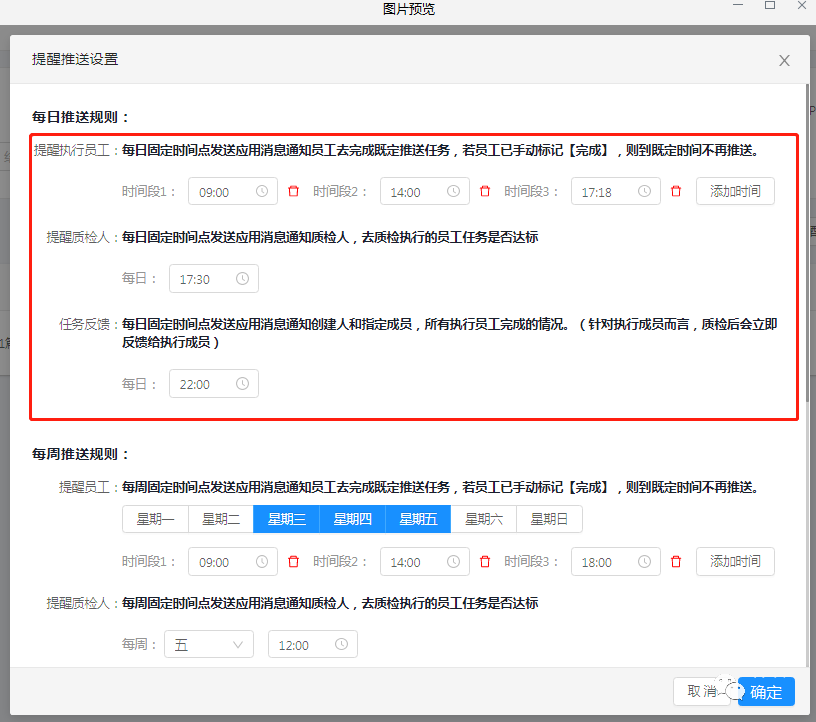Viewport: 816px width, 722px height.
Task: Delete weekly 时间段1 with trash icon
Action: coord(294,561)
